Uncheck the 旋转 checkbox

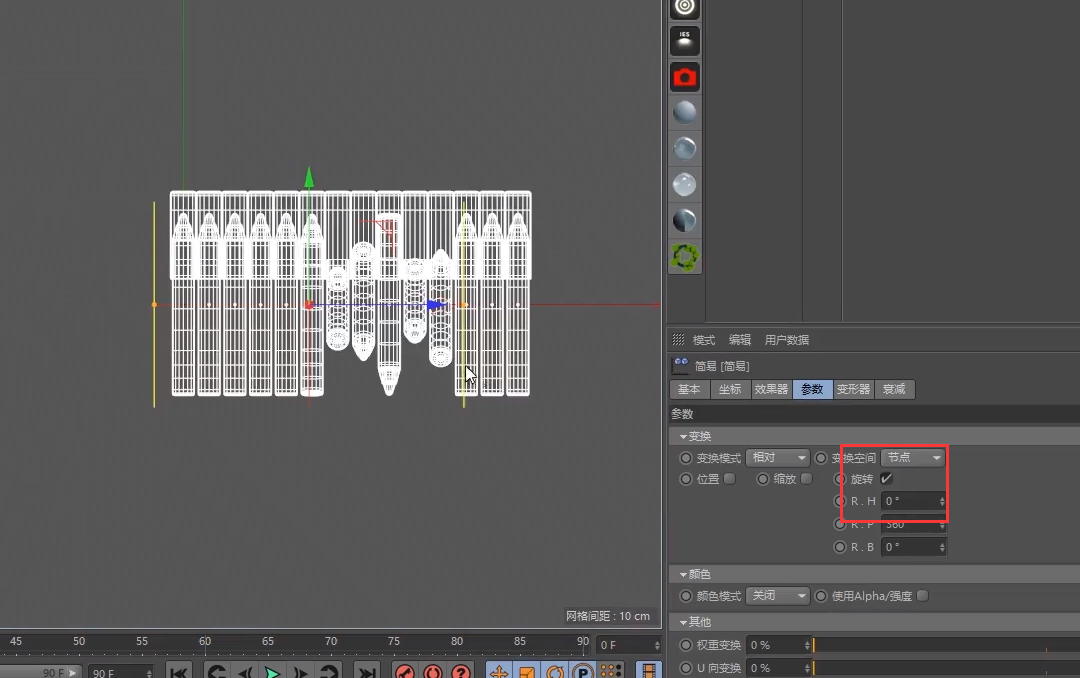pyautogui.click(x=886, y=479)
